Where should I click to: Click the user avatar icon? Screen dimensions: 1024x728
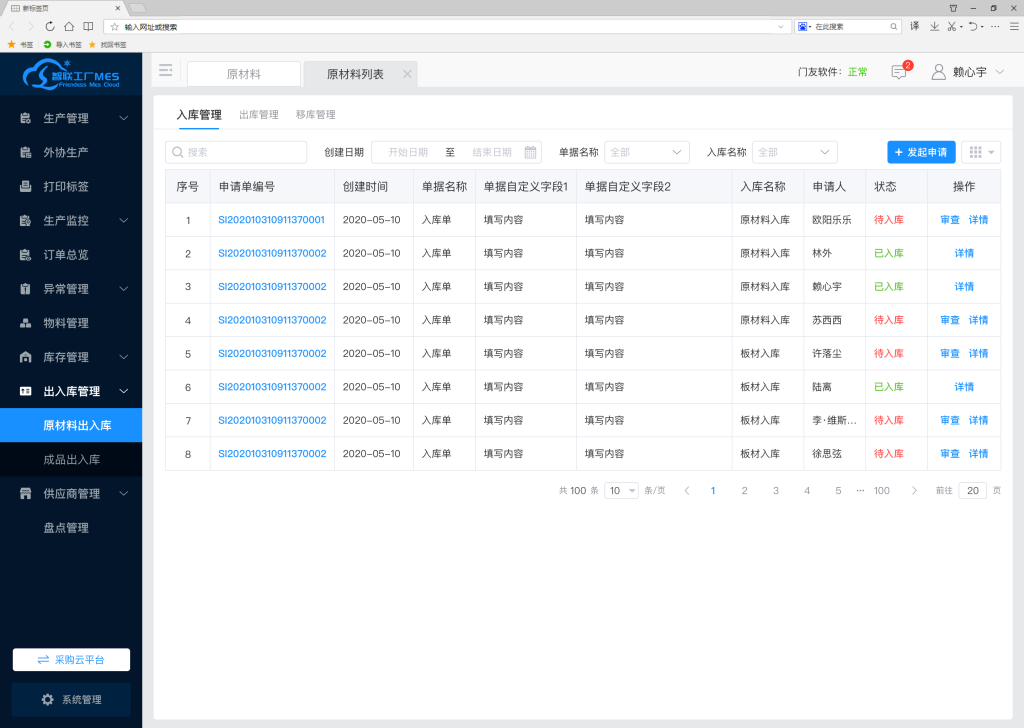coord(938,72)
